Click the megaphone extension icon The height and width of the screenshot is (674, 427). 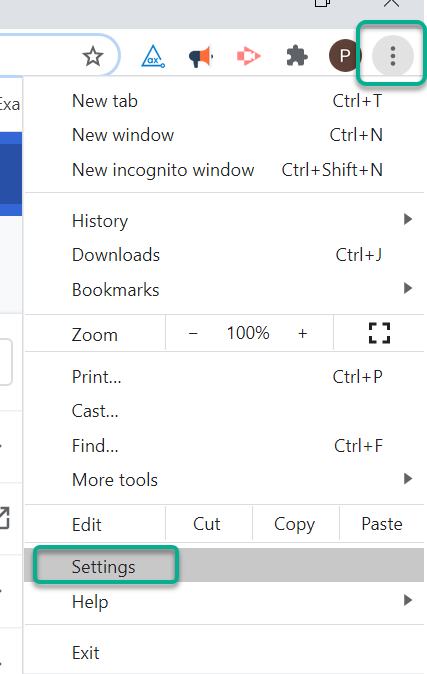click(x=201, y=57)
